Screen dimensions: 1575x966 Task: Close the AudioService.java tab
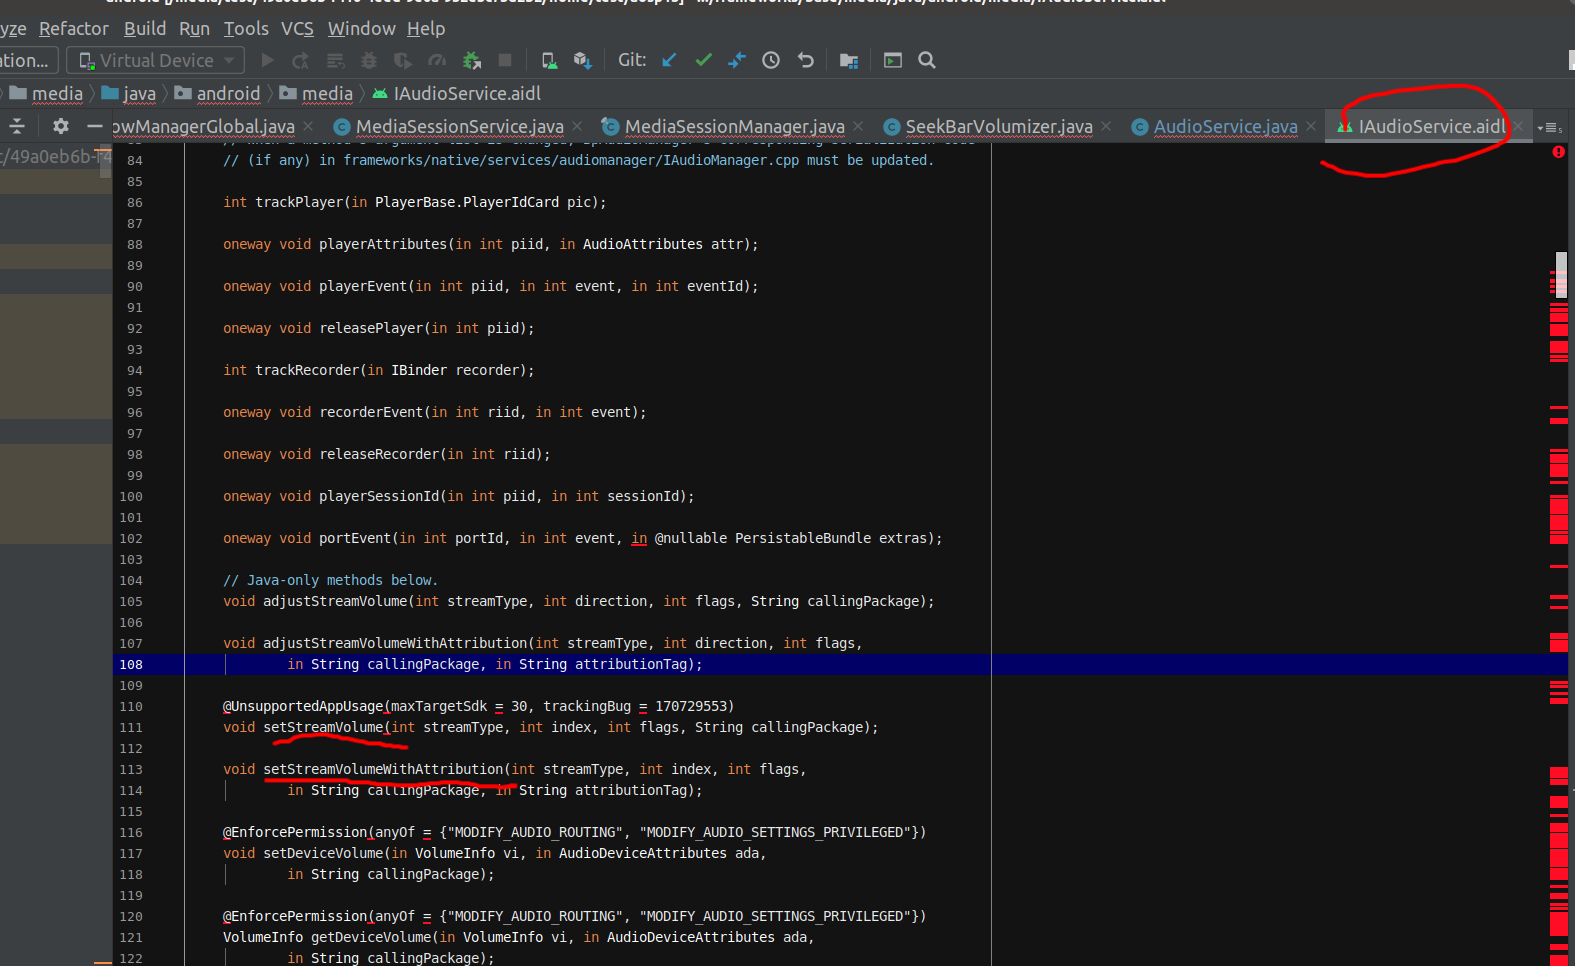[1311, 126]
